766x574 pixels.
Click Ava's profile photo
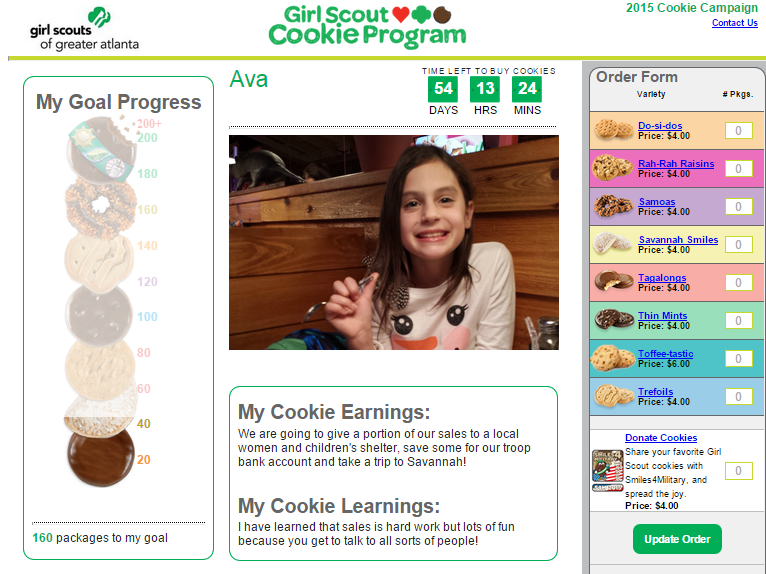coord(394,242)
